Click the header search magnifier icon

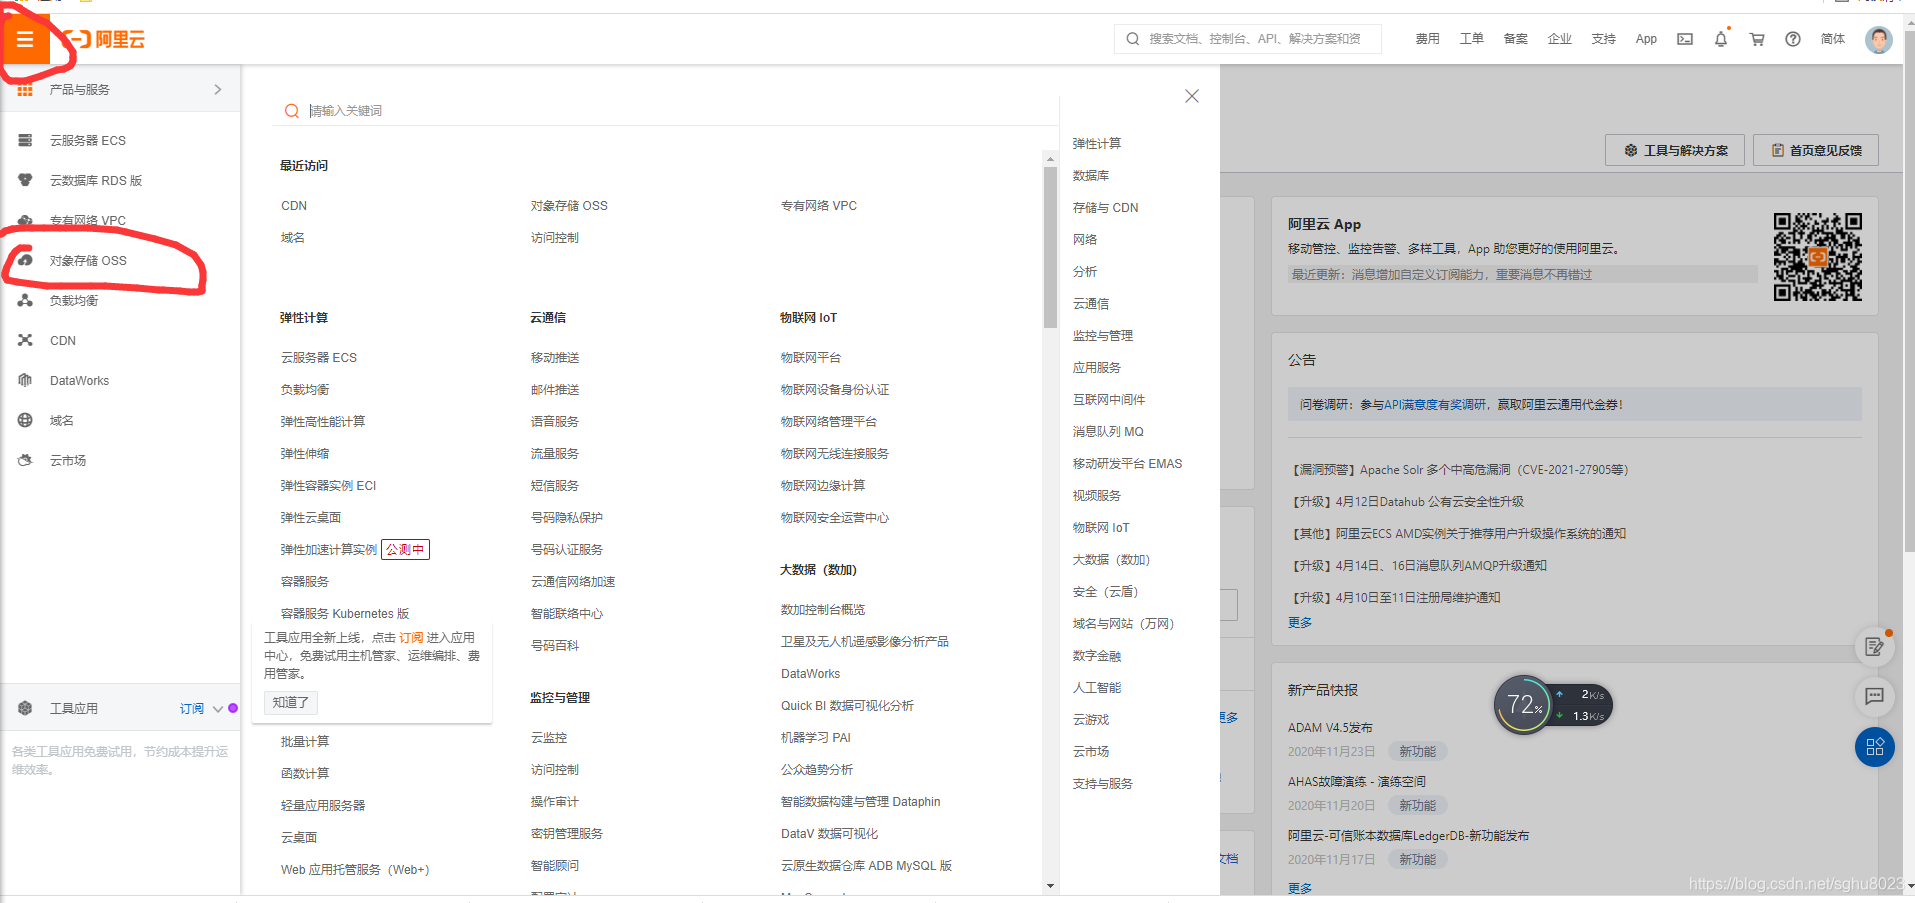(x=1133, y=39)
